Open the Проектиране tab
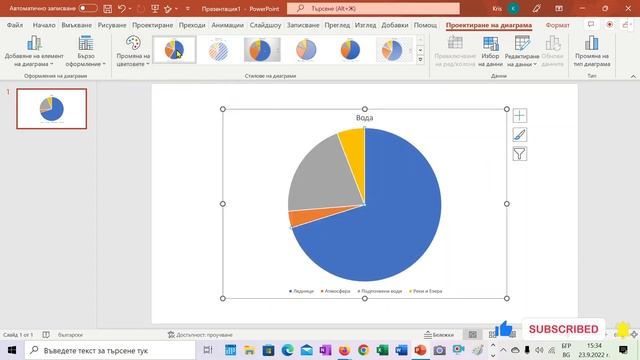 pos(152,25)
